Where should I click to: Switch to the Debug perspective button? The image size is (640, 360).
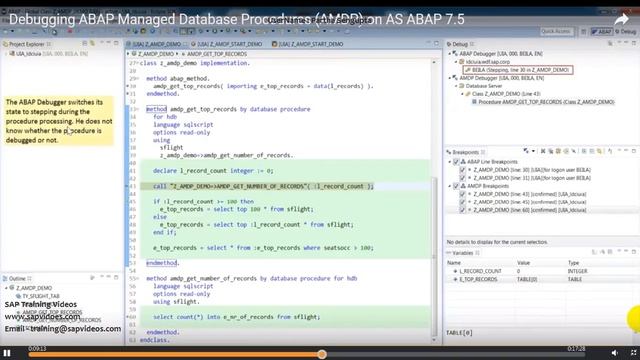625,31
